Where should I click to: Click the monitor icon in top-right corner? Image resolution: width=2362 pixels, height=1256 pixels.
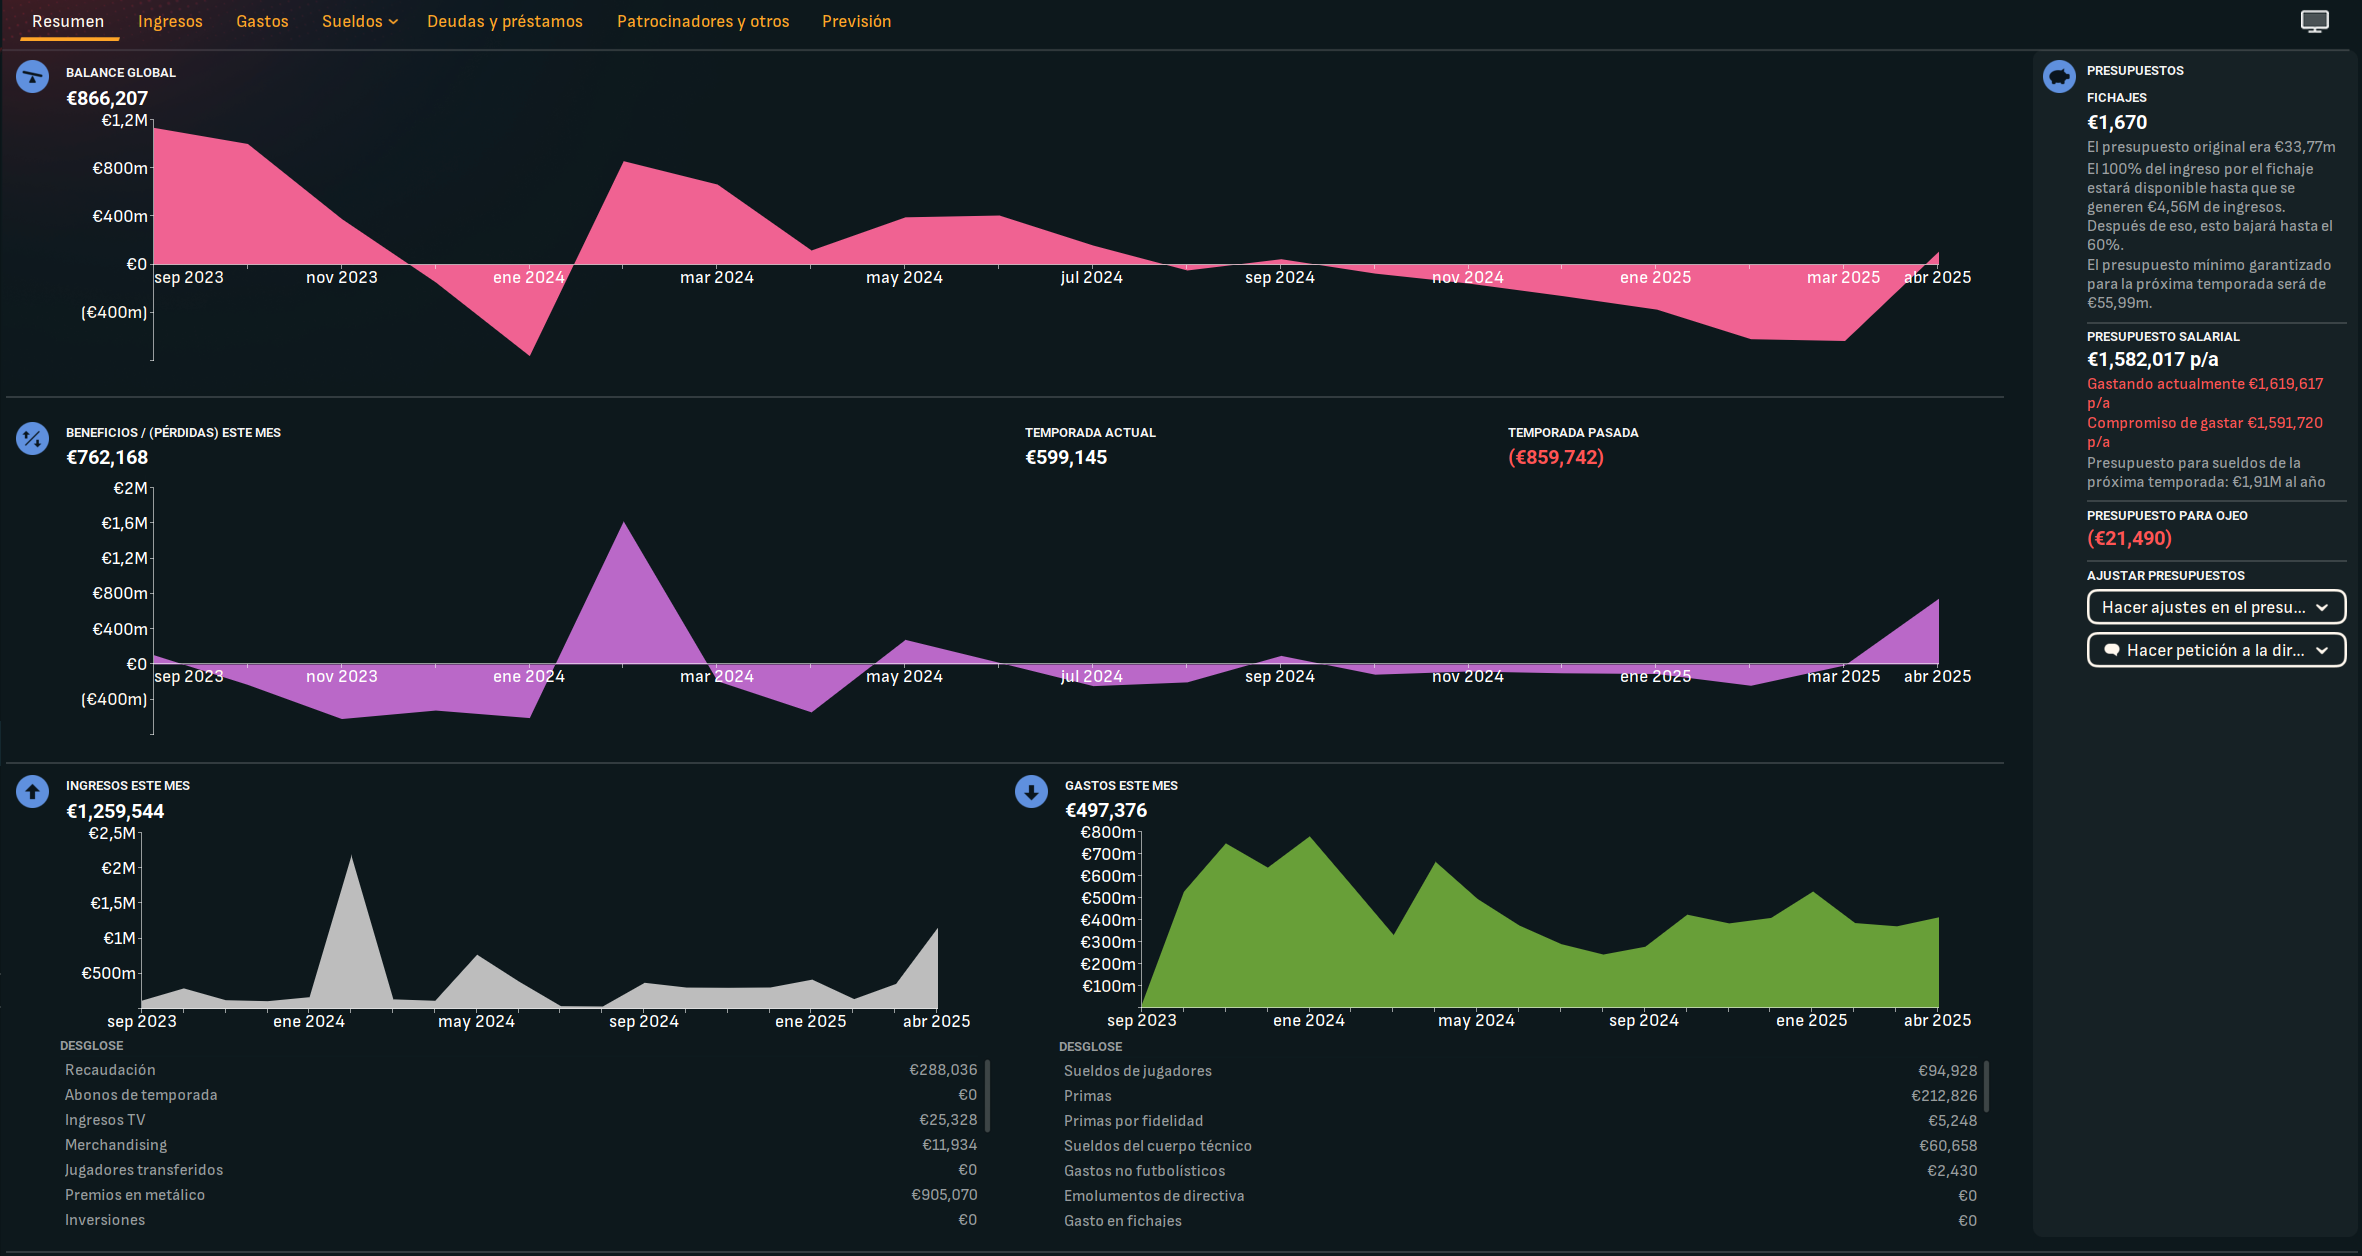pos(2315,21)
